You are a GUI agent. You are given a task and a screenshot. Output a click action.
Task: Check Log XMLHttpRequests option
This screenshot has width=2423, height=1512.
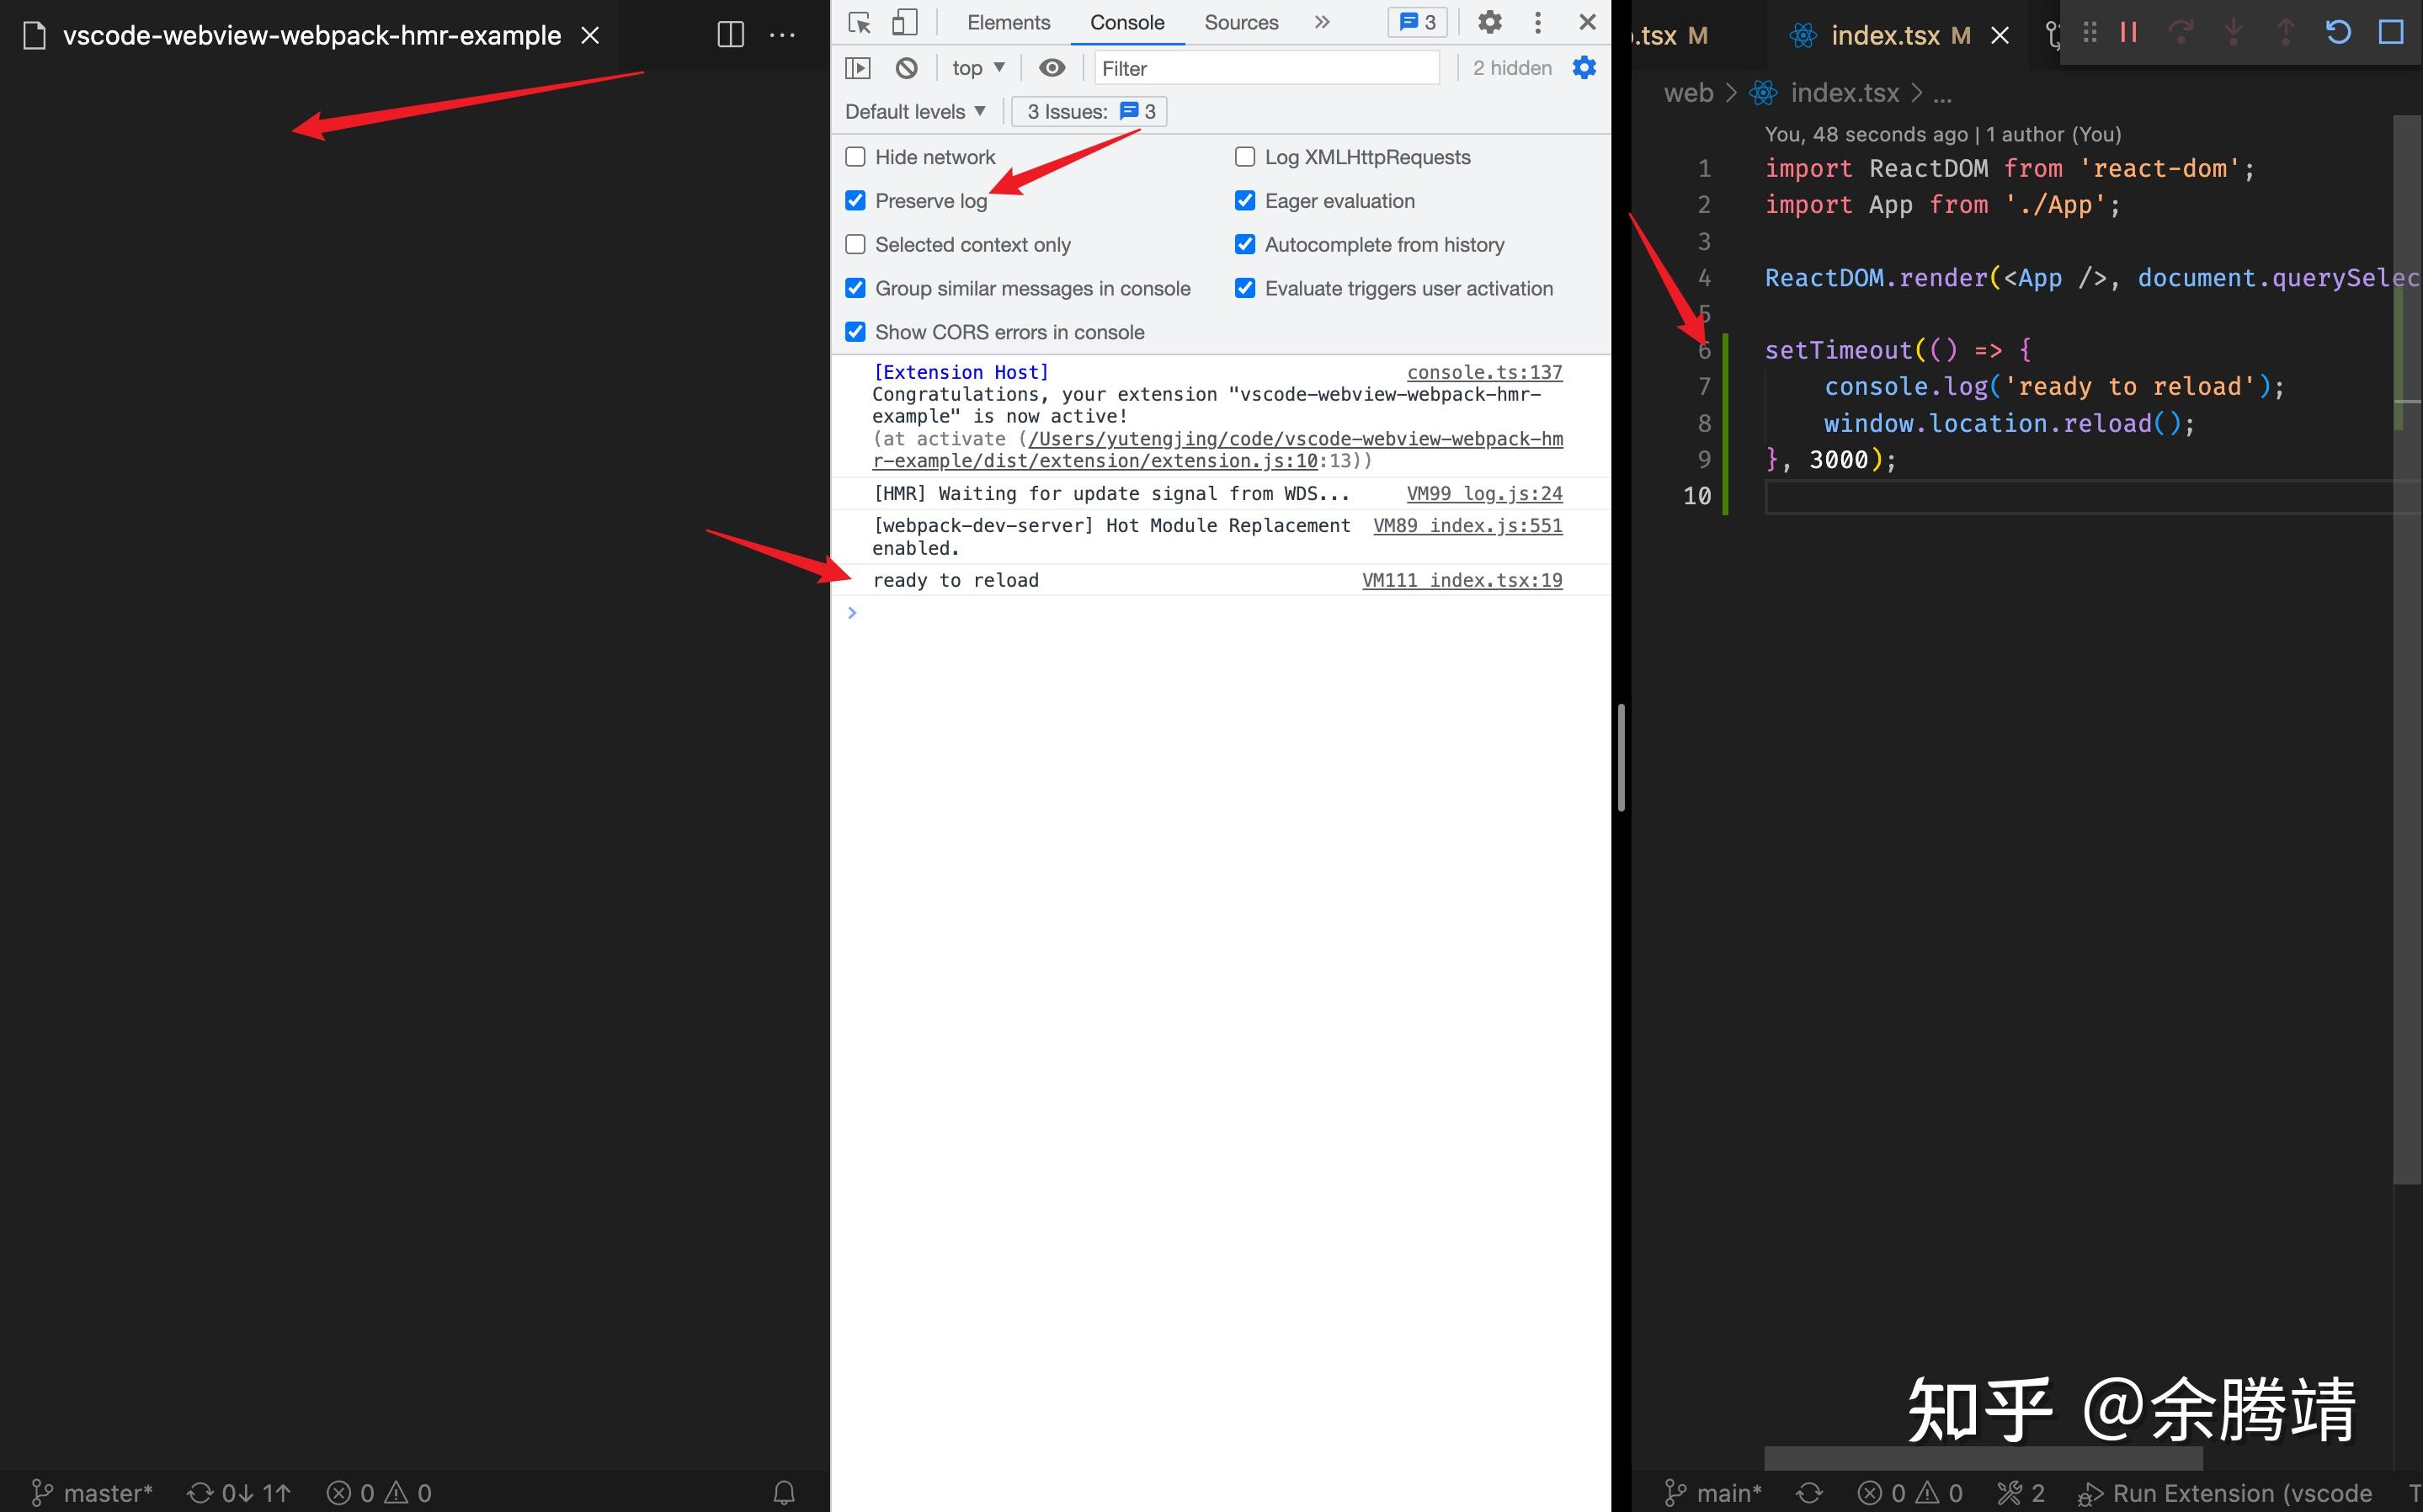pyautogui.click(x=1245, y=157)
